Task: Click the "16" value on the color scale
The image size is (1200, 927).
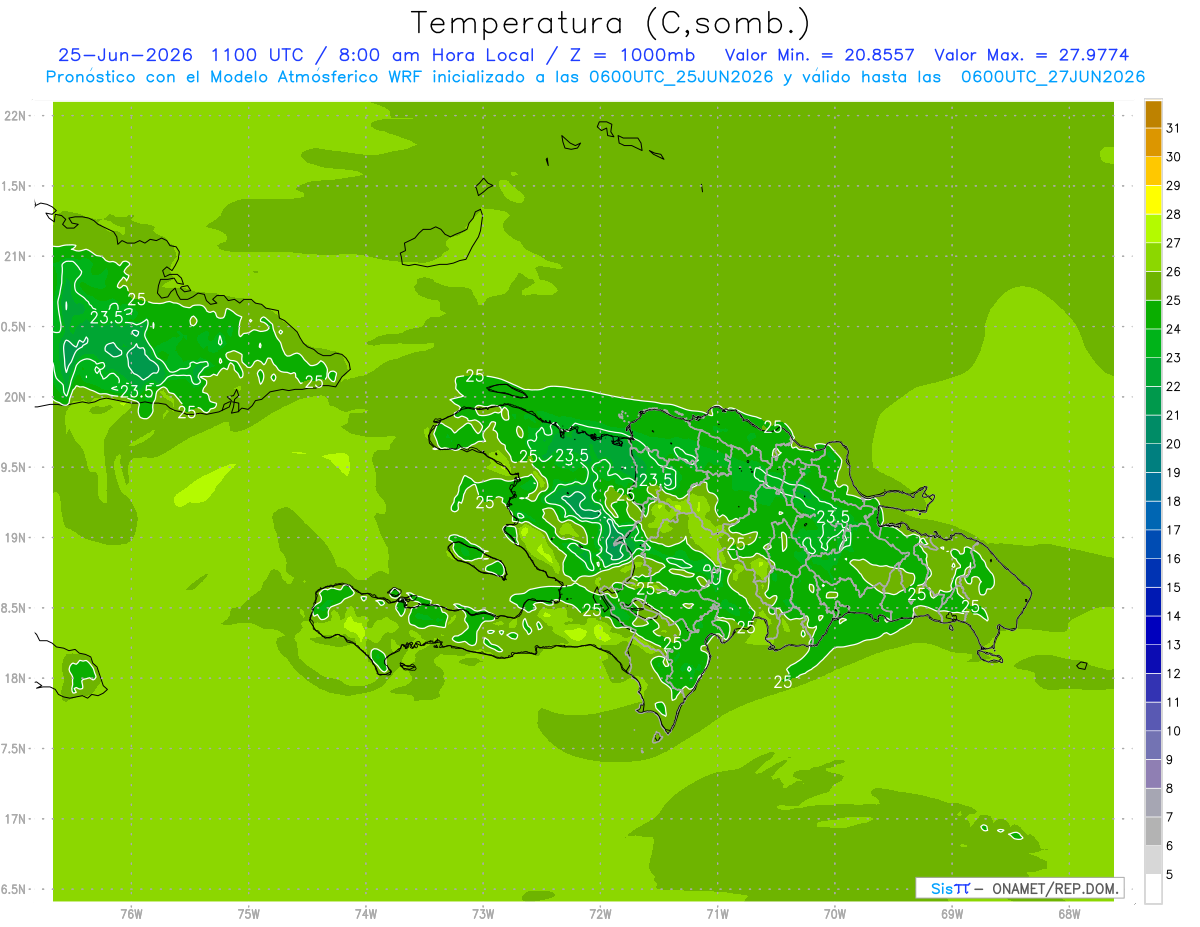Action: pos(1174,559)
